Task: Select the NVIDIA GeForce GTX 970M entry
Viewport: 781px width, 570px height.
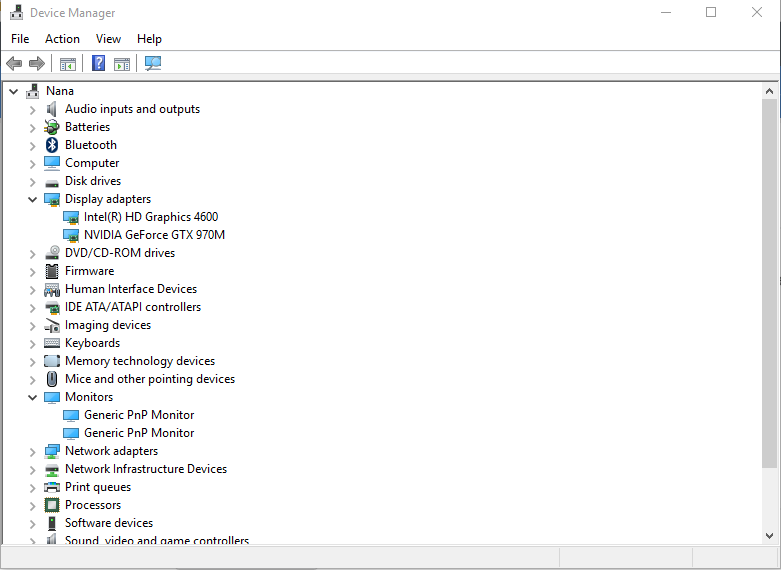Action: point(154,235)
